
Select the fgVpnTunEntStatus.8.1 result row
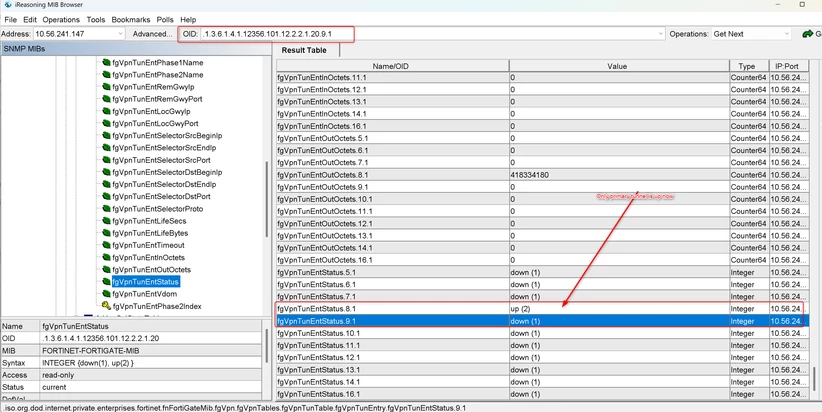coord(542,309)
